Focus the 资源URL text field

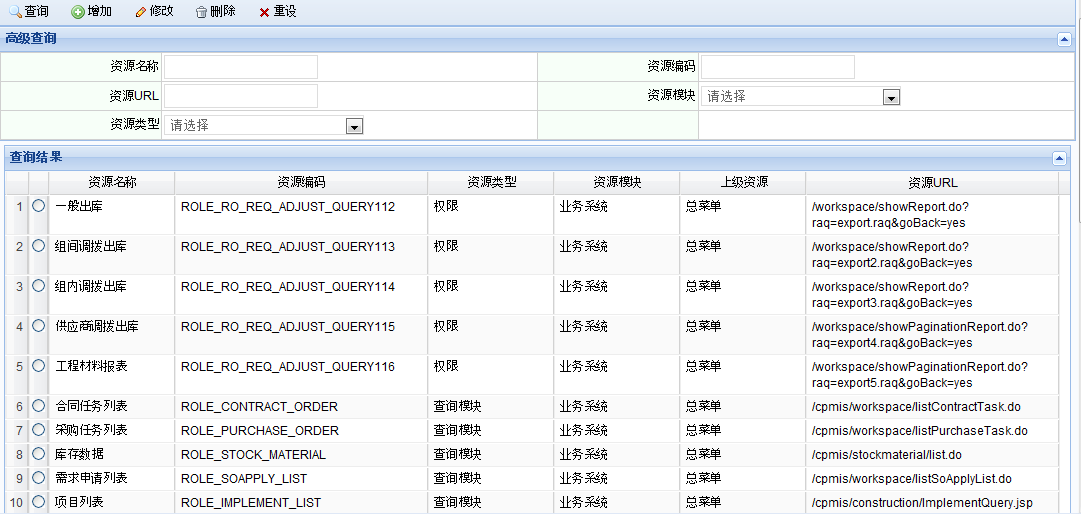(x=241, y=96)
